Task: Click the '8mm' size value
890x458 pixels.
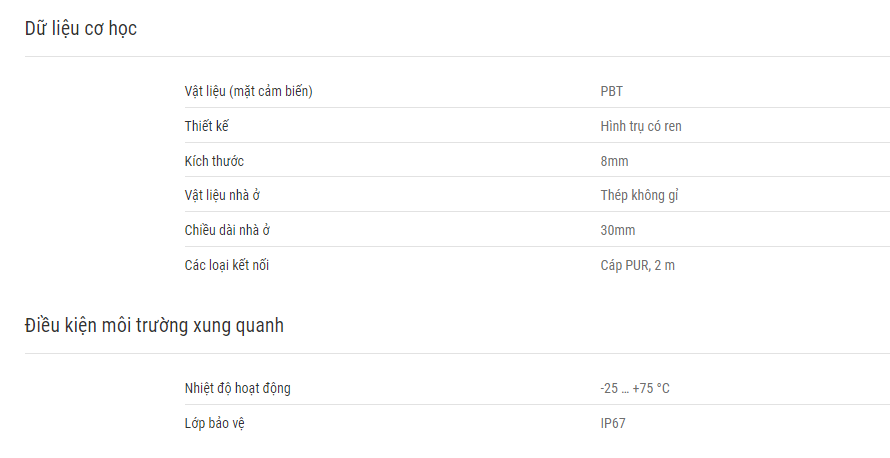Action: (x=614, y=161)
